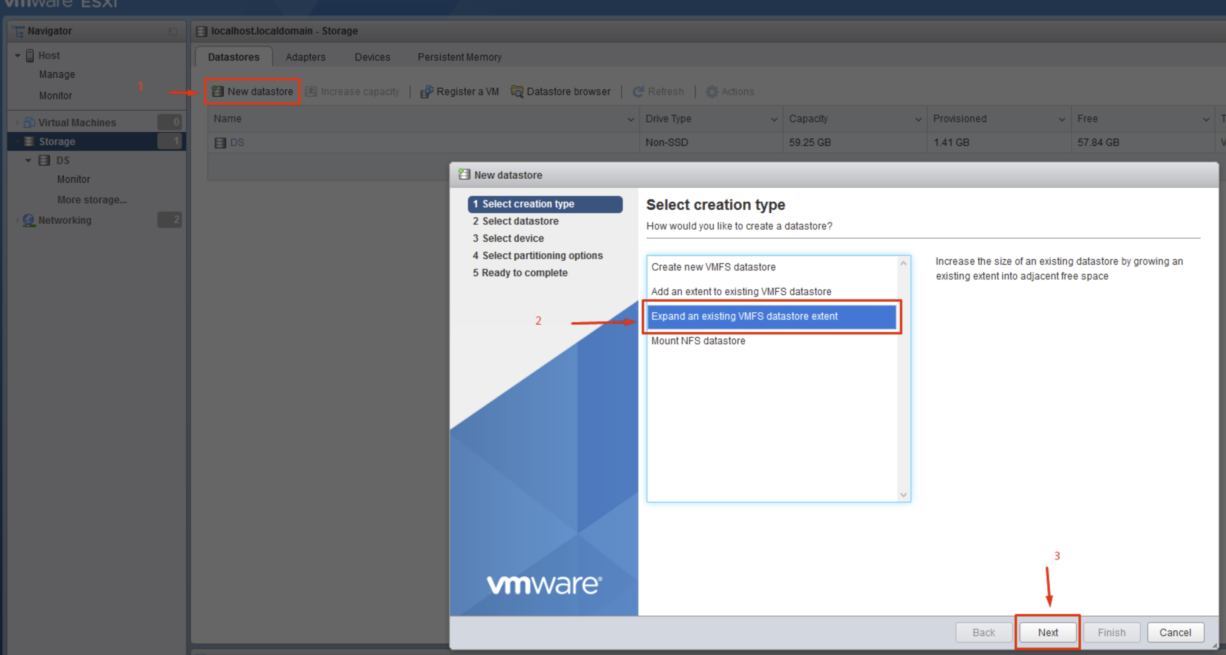The height and width of the screenshot is (655, 1226).
Task: Click the Increase capacity toolbar icon
Action: 310,90
